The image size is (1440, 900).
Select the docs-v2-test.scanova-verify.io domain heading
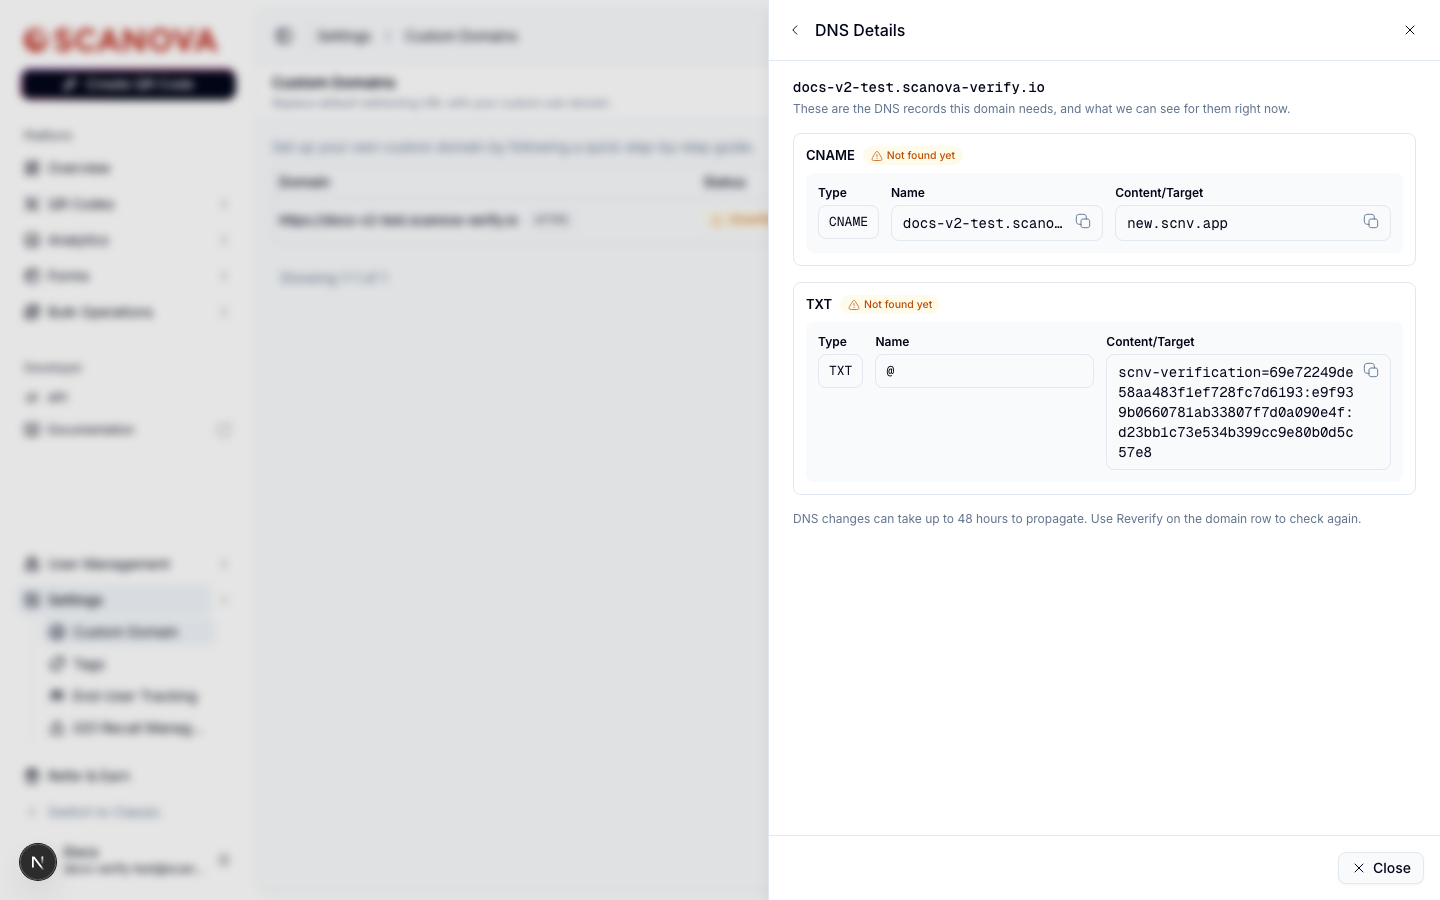tap(919, 87)
